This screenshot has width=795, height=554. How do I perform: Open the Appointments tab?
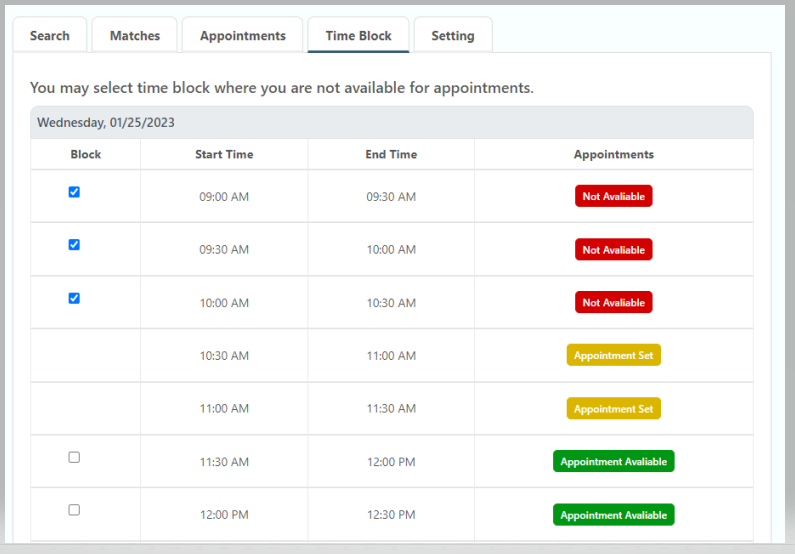tap(242, 35)
